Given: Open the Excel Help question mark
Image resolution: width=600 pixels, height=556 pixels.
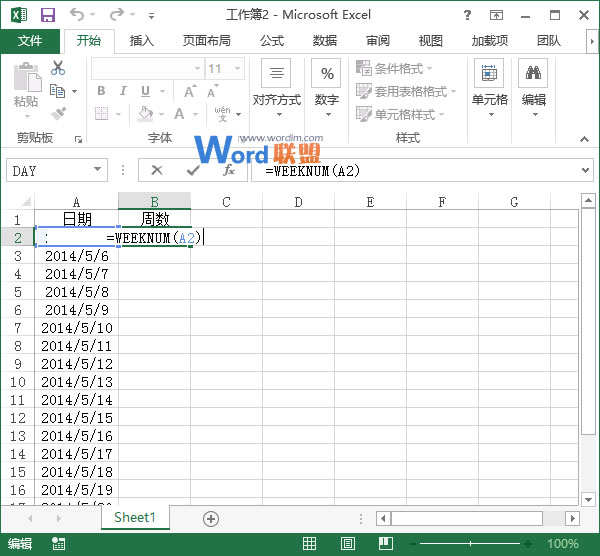Looking at the screenshot, I should coord(467,15).
